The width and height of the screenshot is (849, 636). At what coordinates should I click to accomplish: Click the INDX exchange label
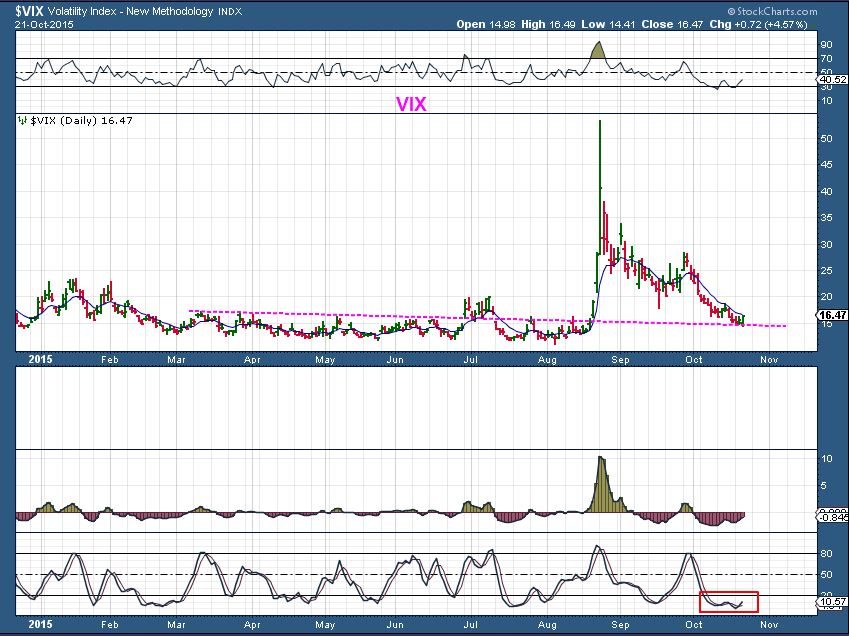230,12
